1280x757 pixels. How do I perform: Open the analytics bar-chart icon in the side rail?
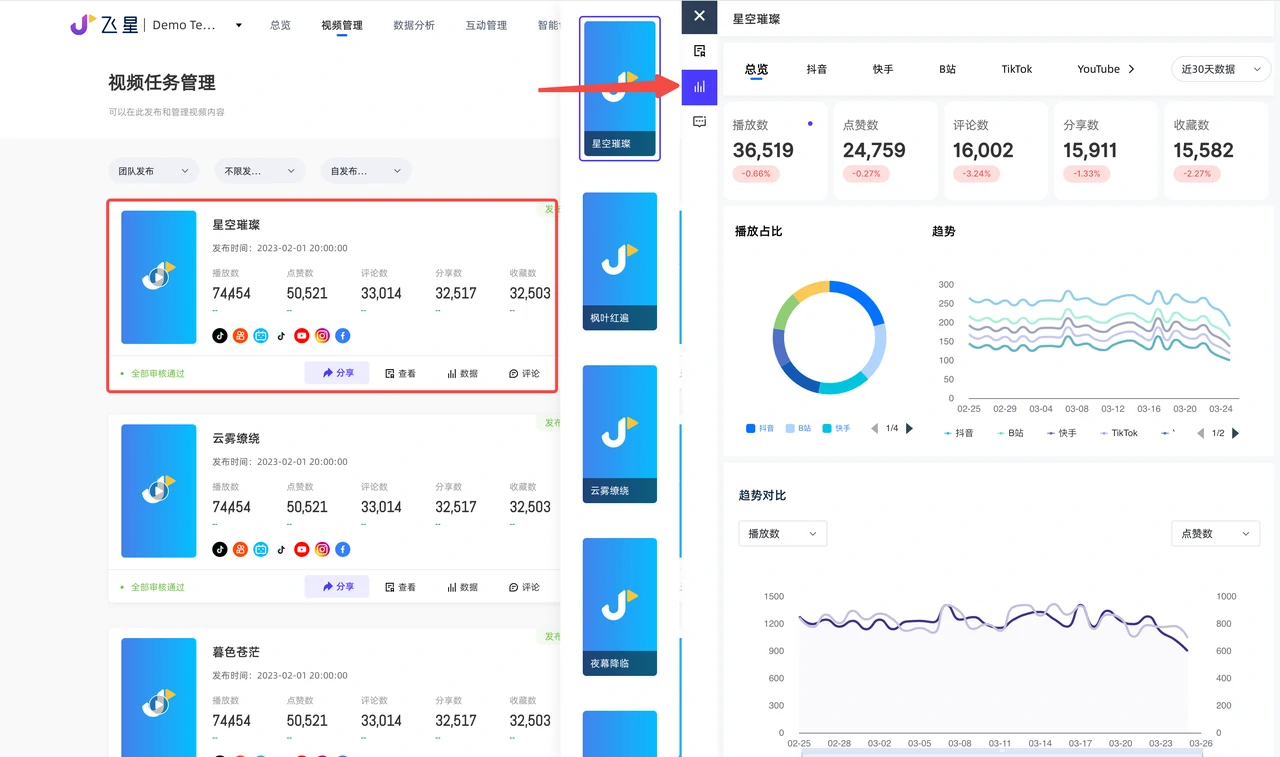[698, 87]
